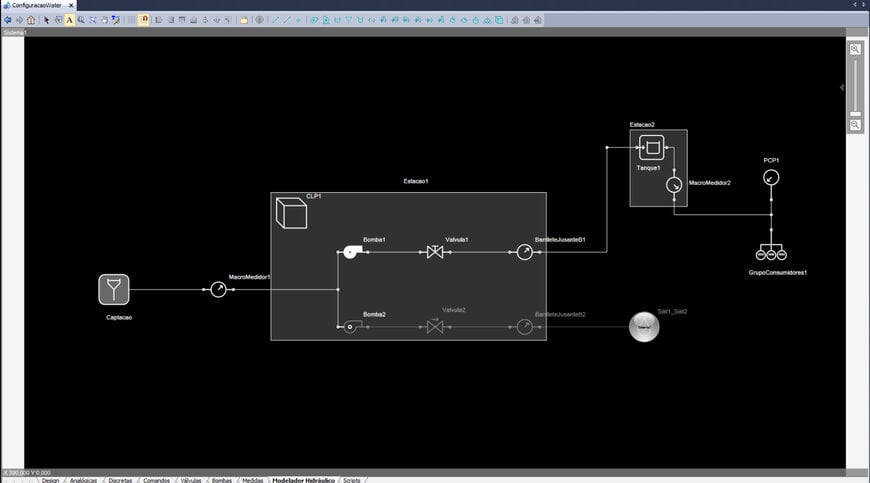870x483 pixels.
Task: Click the Bomba1 pump symbol
Action: (x=350, y=252)
